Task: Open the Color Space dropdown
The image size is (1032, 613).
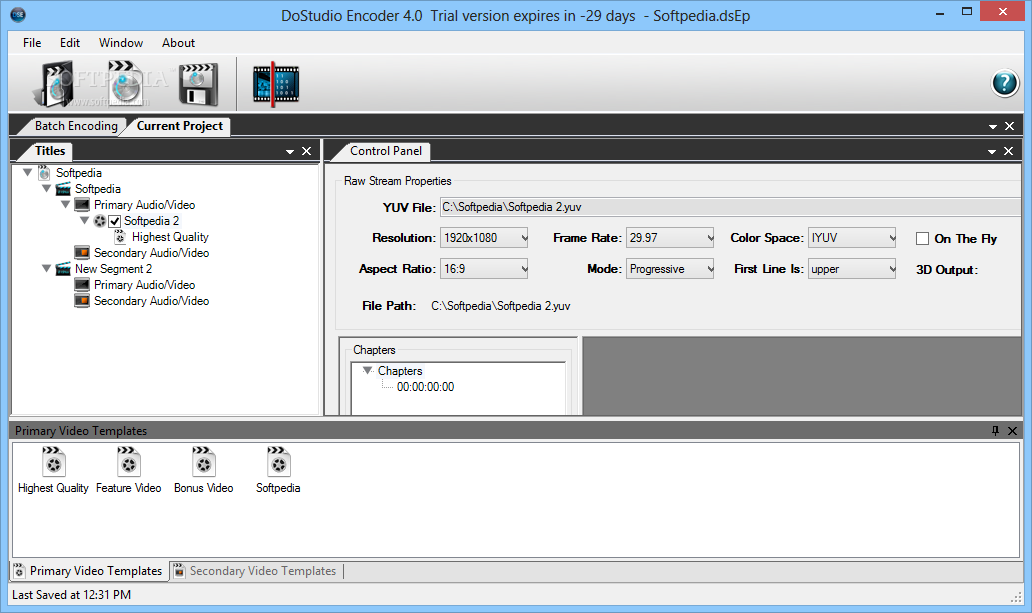Action: point(852,238)
